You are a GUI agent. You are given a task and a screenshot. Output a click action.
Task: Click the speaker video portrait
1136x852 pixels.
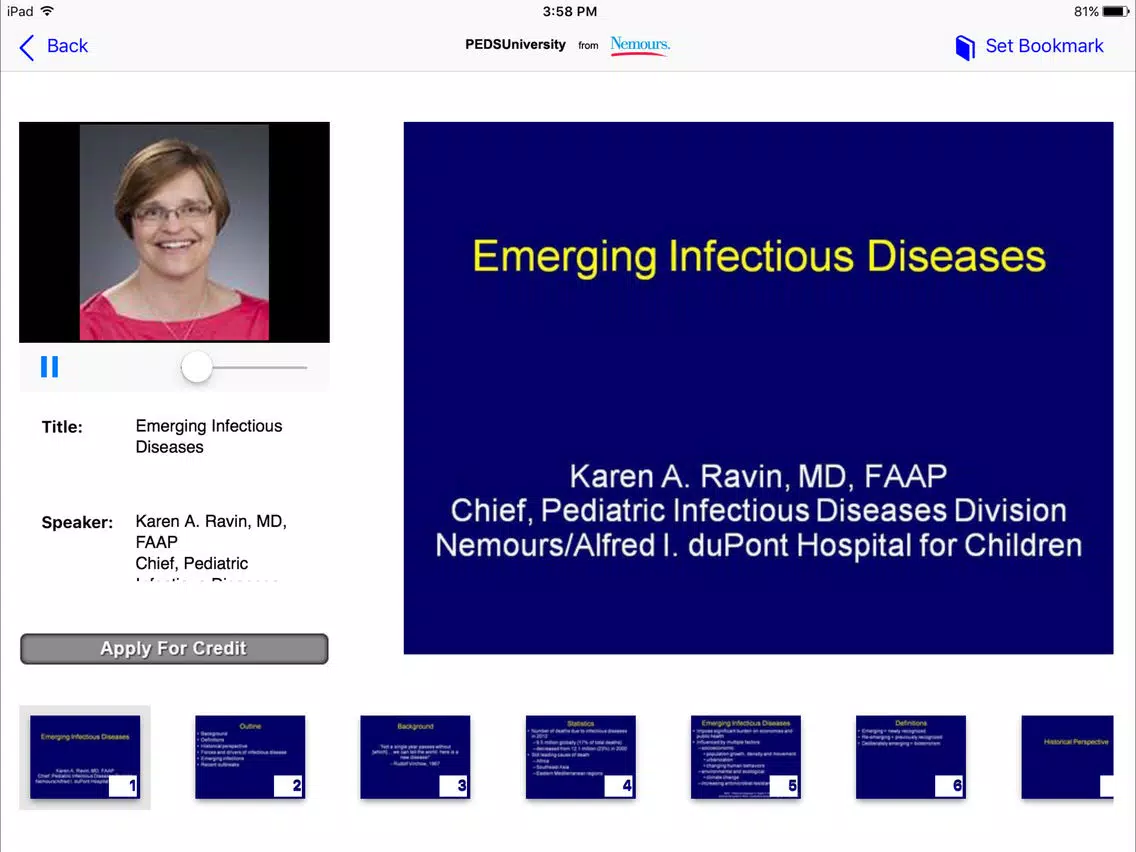[174, 232]
